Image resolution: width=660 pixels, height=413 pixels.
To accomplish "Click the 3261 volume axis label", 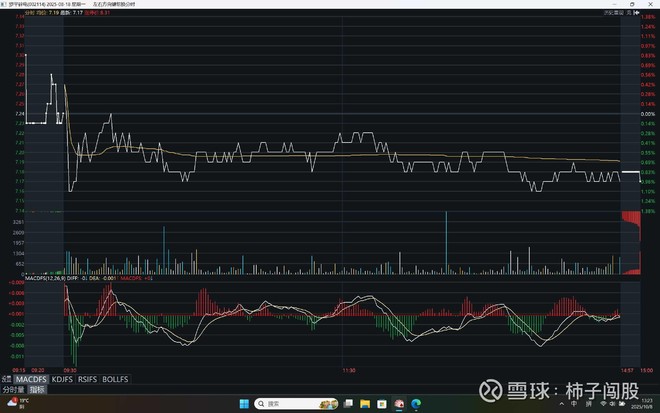I will [18, 222].
